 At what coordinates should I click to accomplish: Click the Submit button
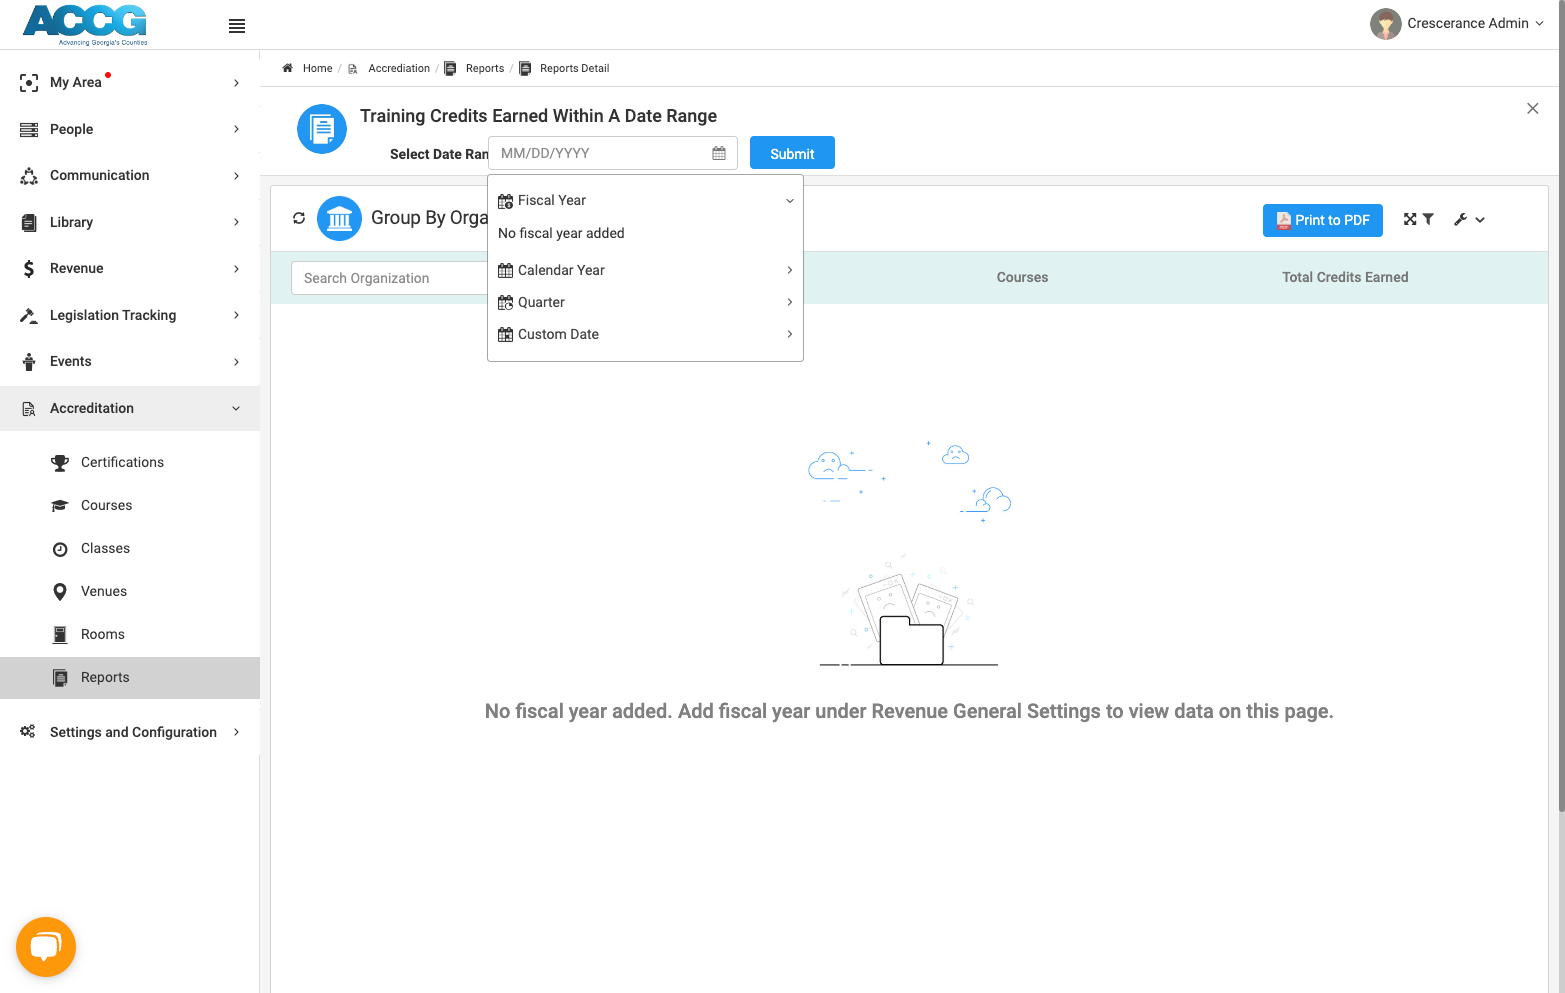pos(792,153)
